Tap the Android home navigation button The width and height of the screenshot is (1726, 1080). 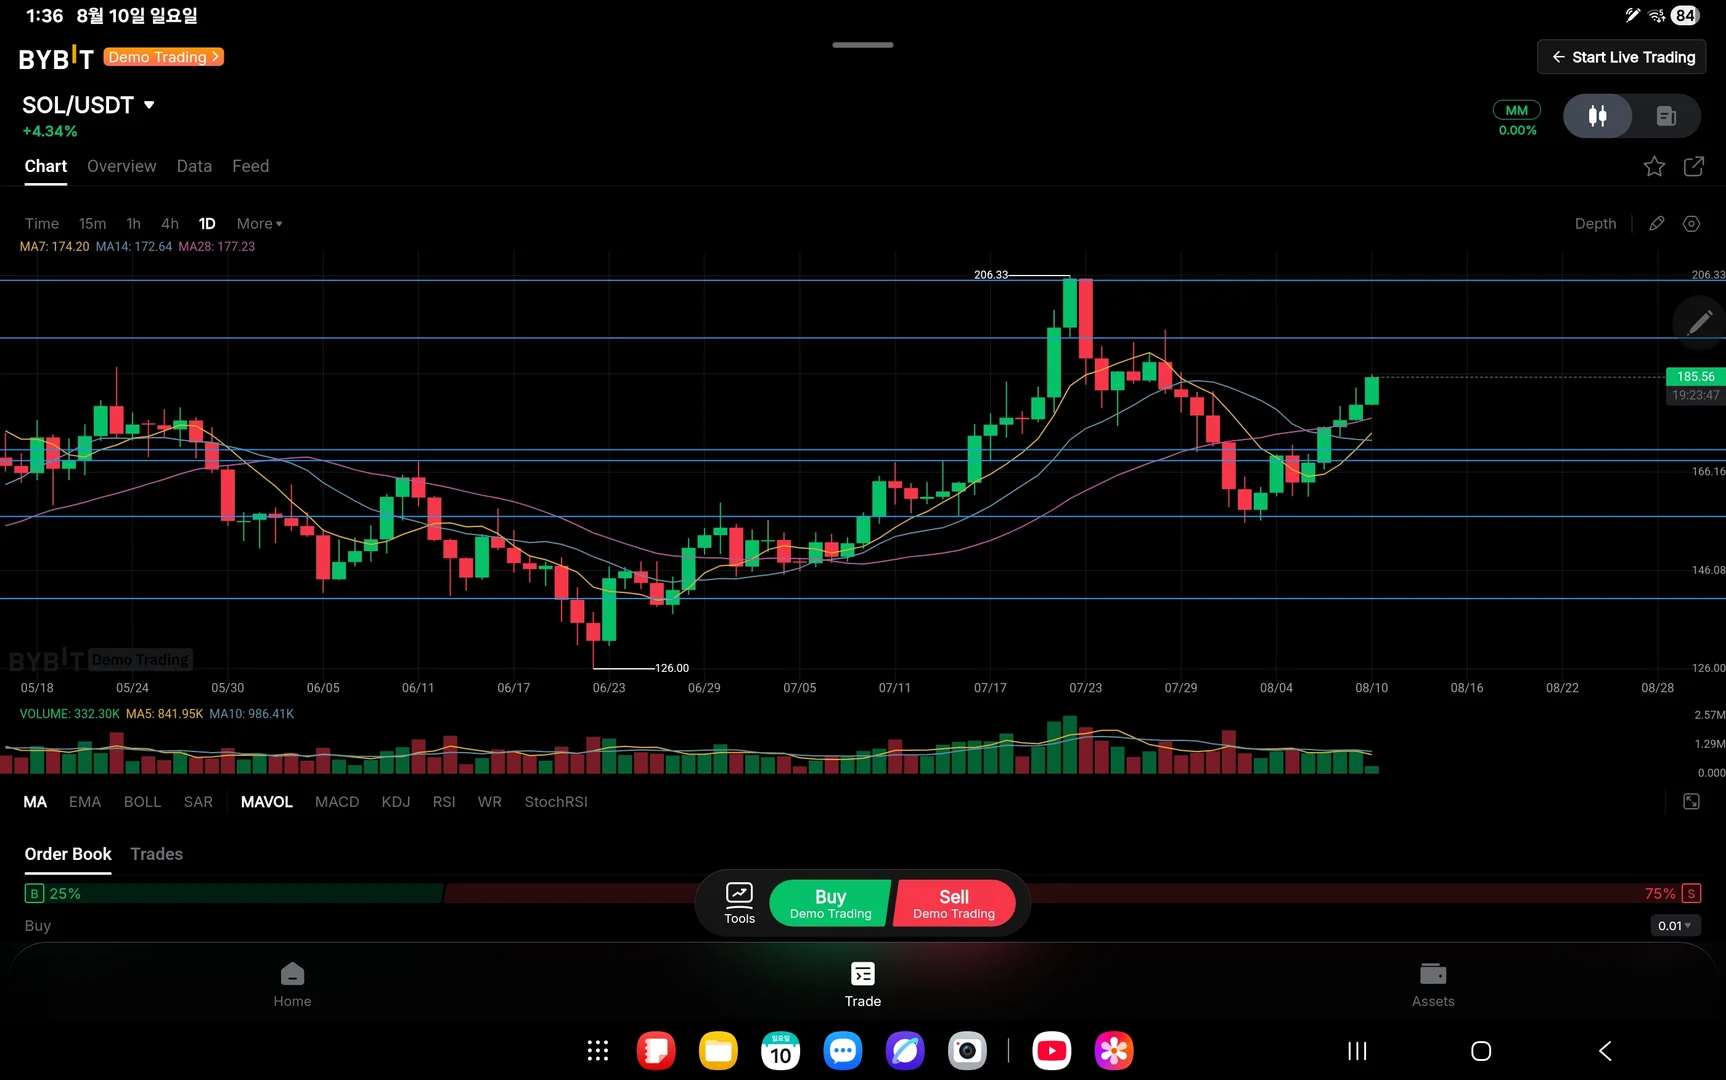click(x=1481, y=1051)
